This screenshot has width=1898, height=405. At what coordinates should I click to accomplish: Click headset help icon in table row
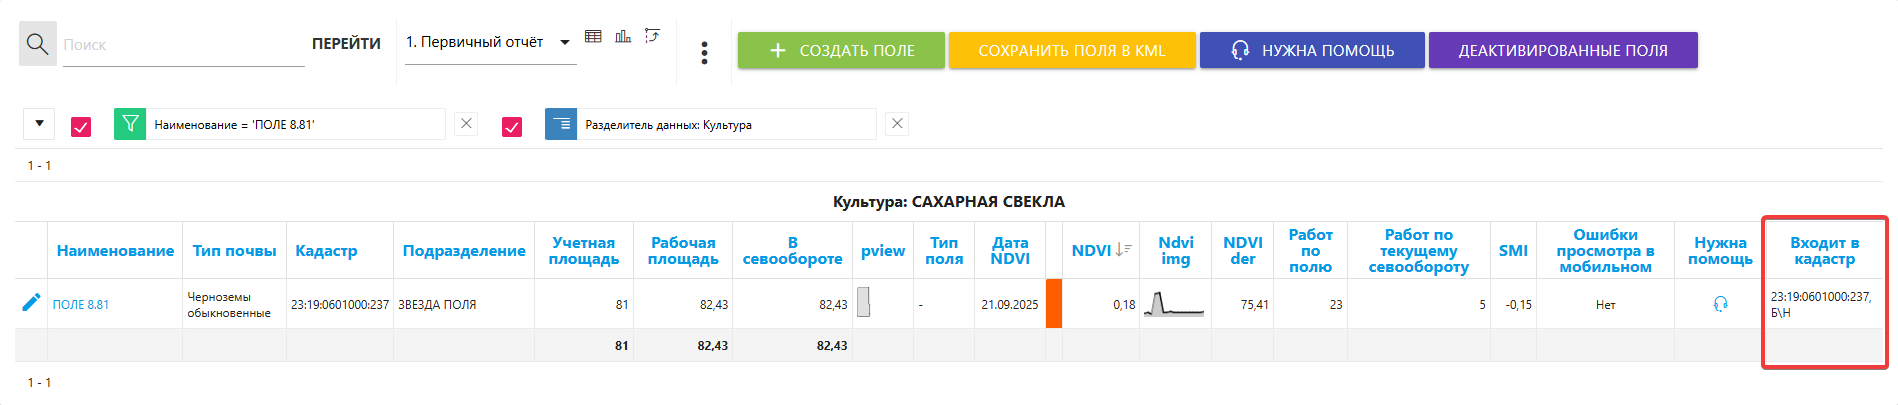click(x=1720, y=304)
